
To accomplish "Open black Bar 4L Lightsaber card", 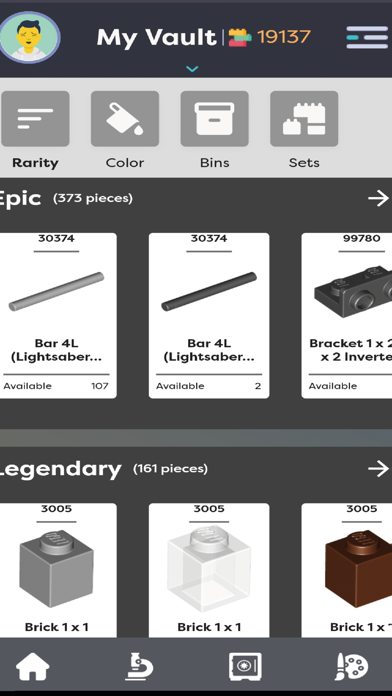I will 209,316.
